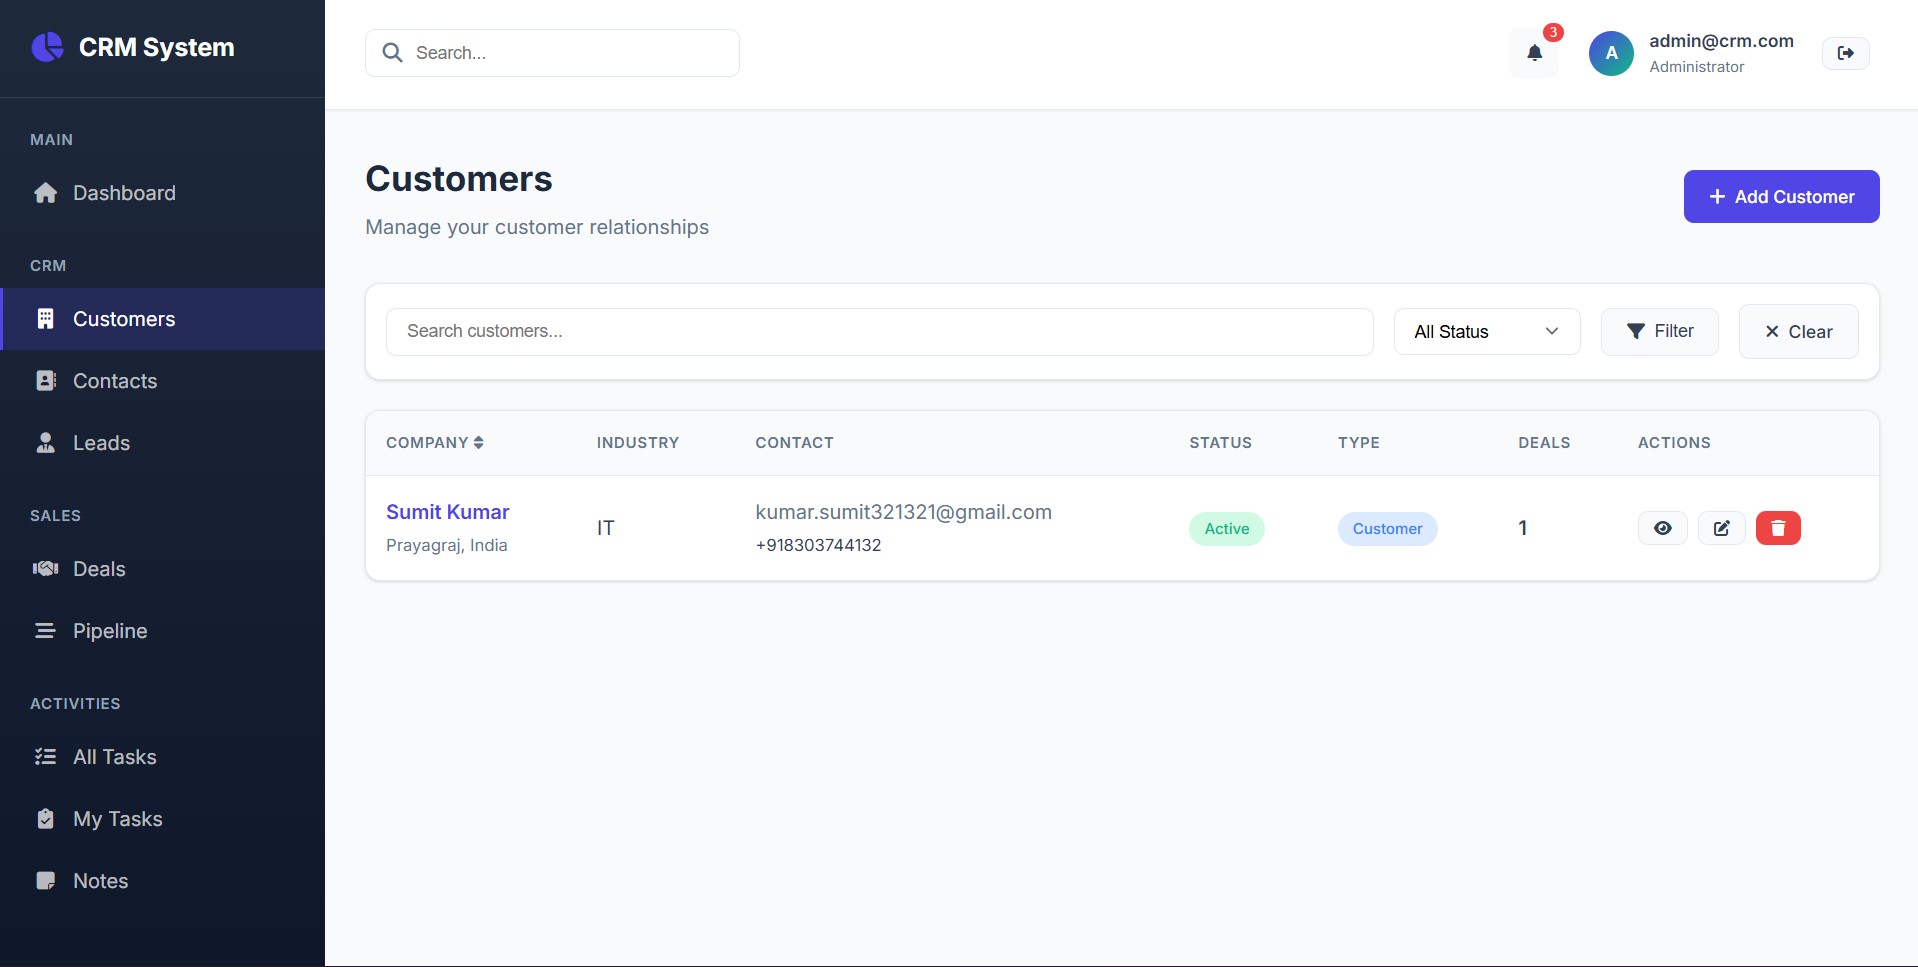Open the All Status dropdown
Image resolution: width=1918 pixels, height=967 pixels.
click(1486, 332)
